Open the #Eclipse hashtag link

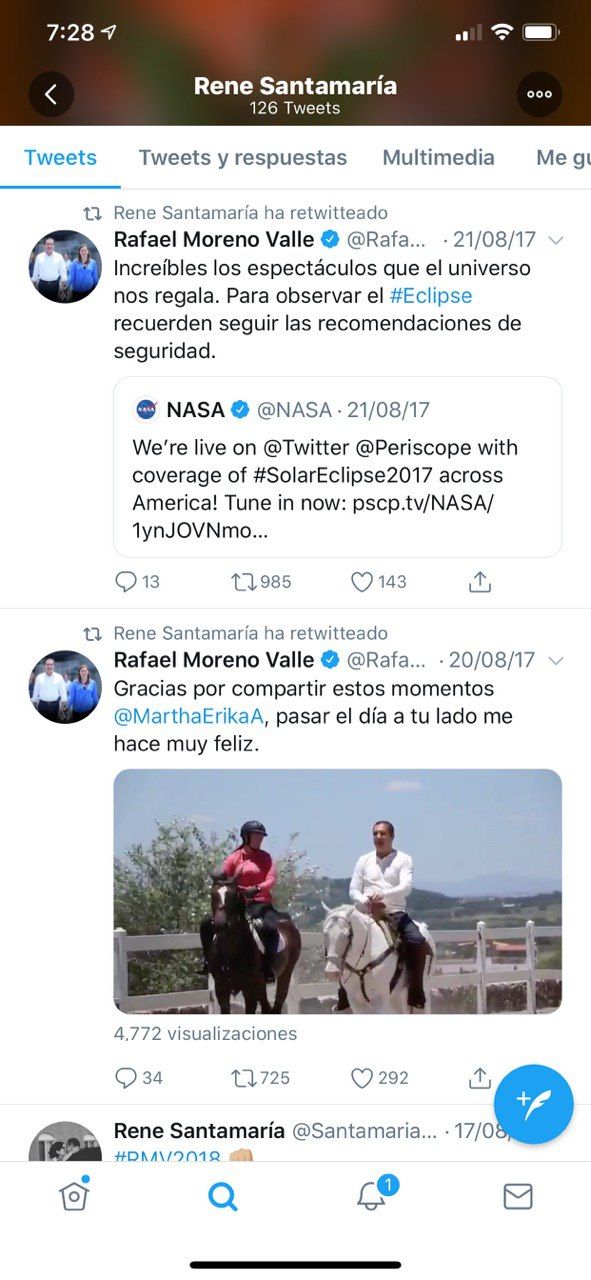[x=430, y=296]
